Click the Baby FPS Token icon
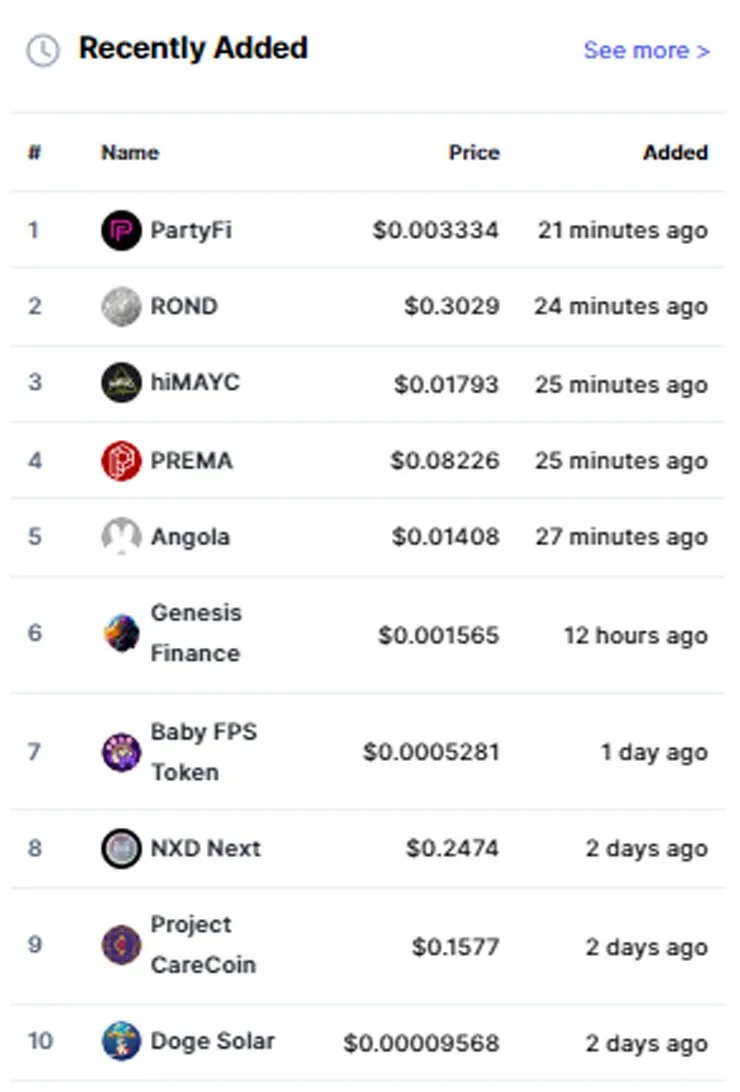 pos(121,752)
